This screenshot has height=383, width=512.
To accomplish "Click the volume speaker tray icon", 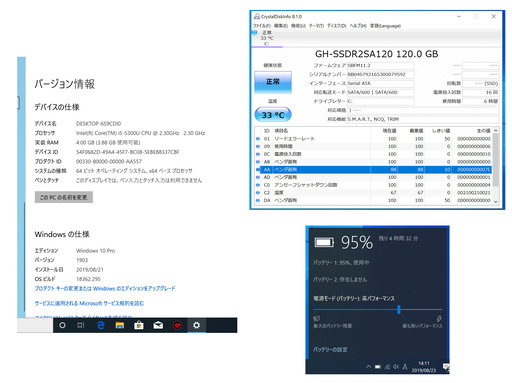I will point(396,367).
